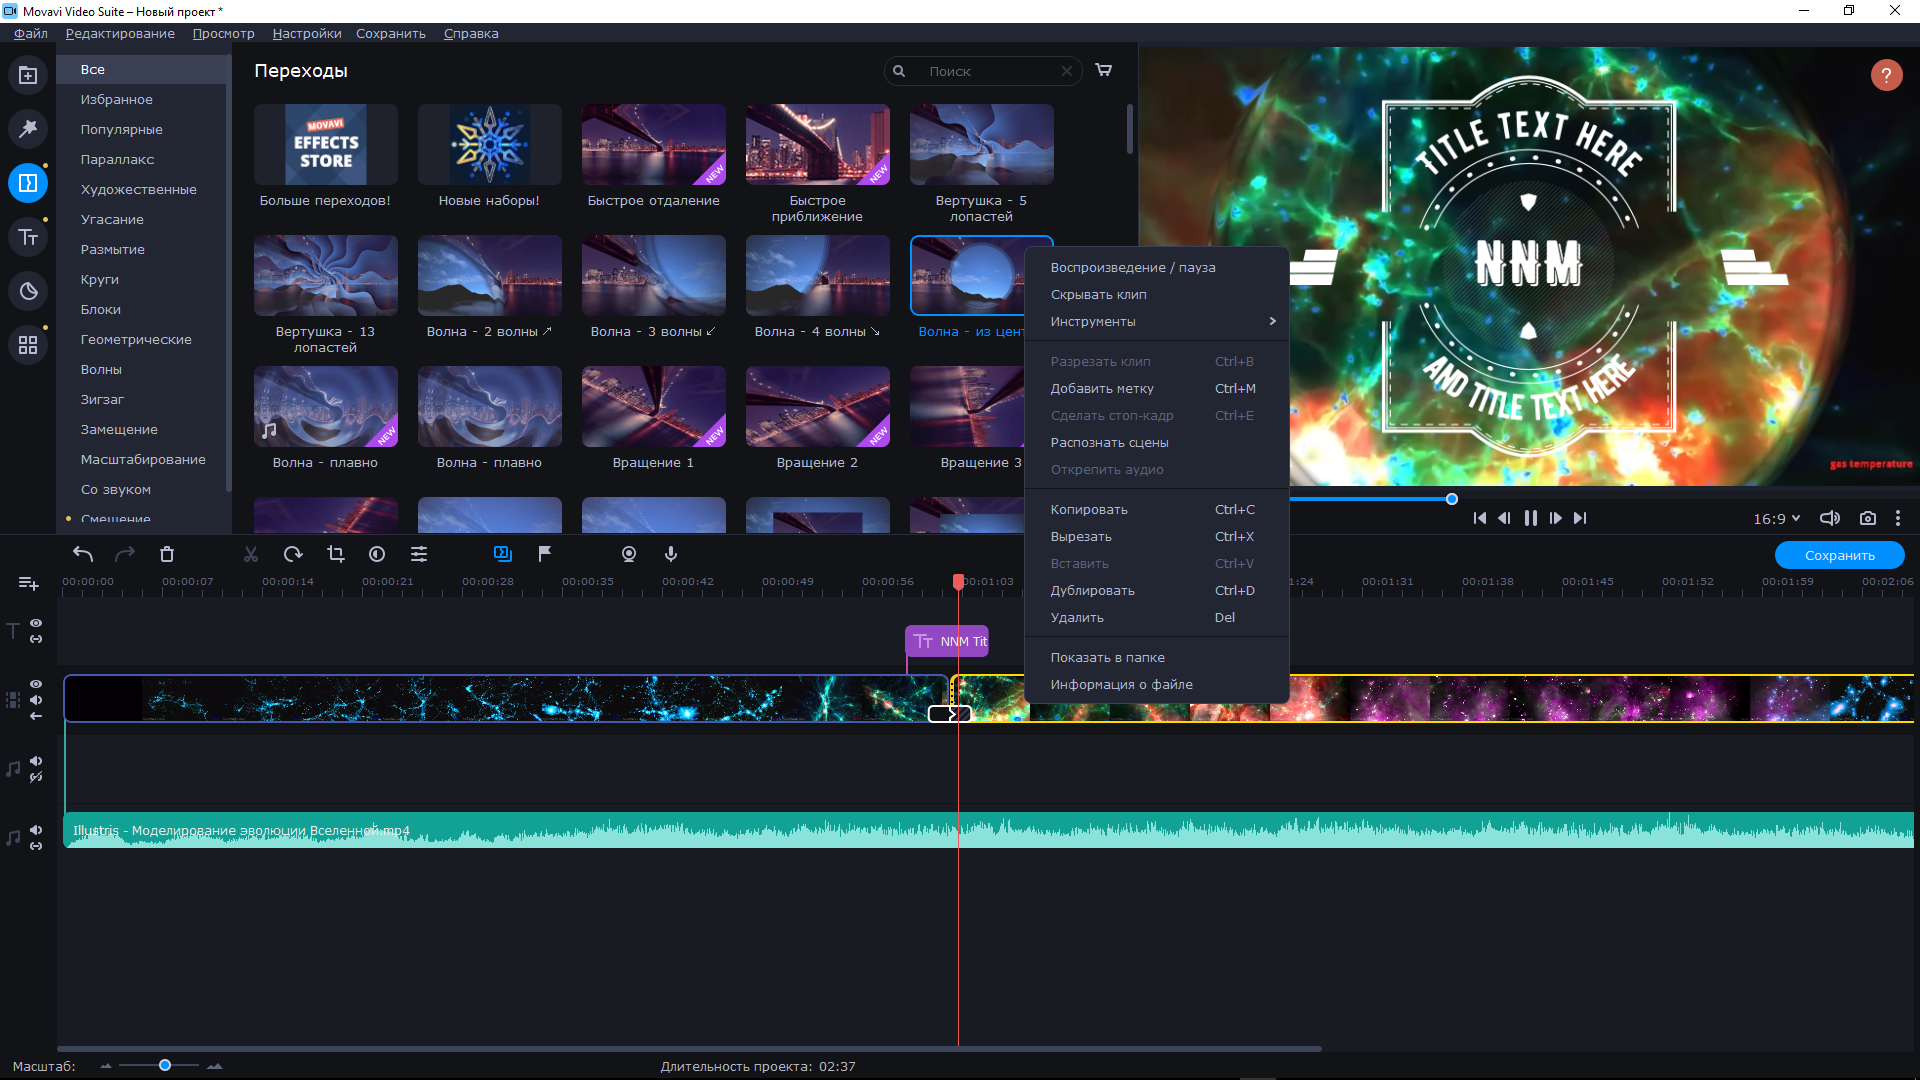Select the Избранное category

[x=142, y=99]
